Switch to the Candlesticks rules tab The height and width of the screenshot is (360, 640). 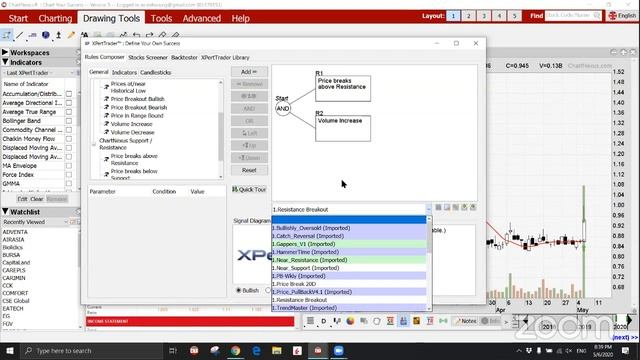156,72
